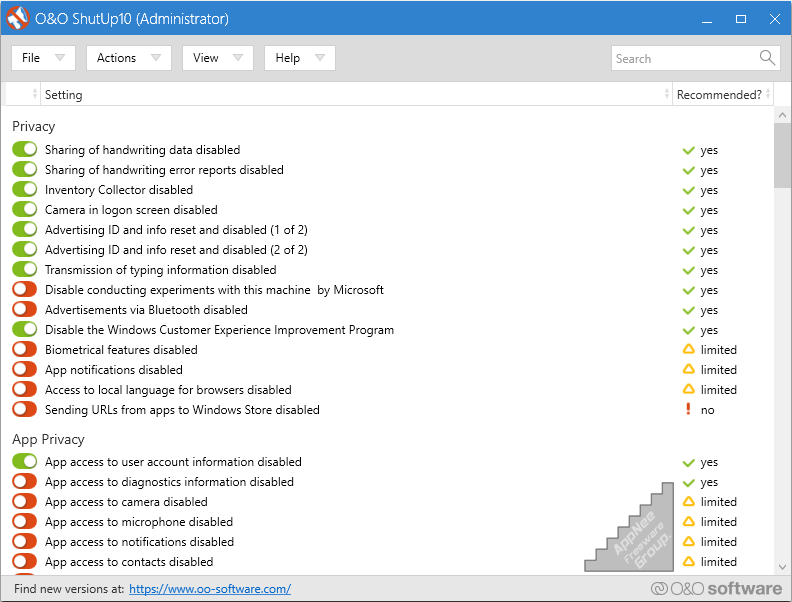Click the 'Privacy' section heading
This screenshot has width=792, height=602.
click(33, 126)
